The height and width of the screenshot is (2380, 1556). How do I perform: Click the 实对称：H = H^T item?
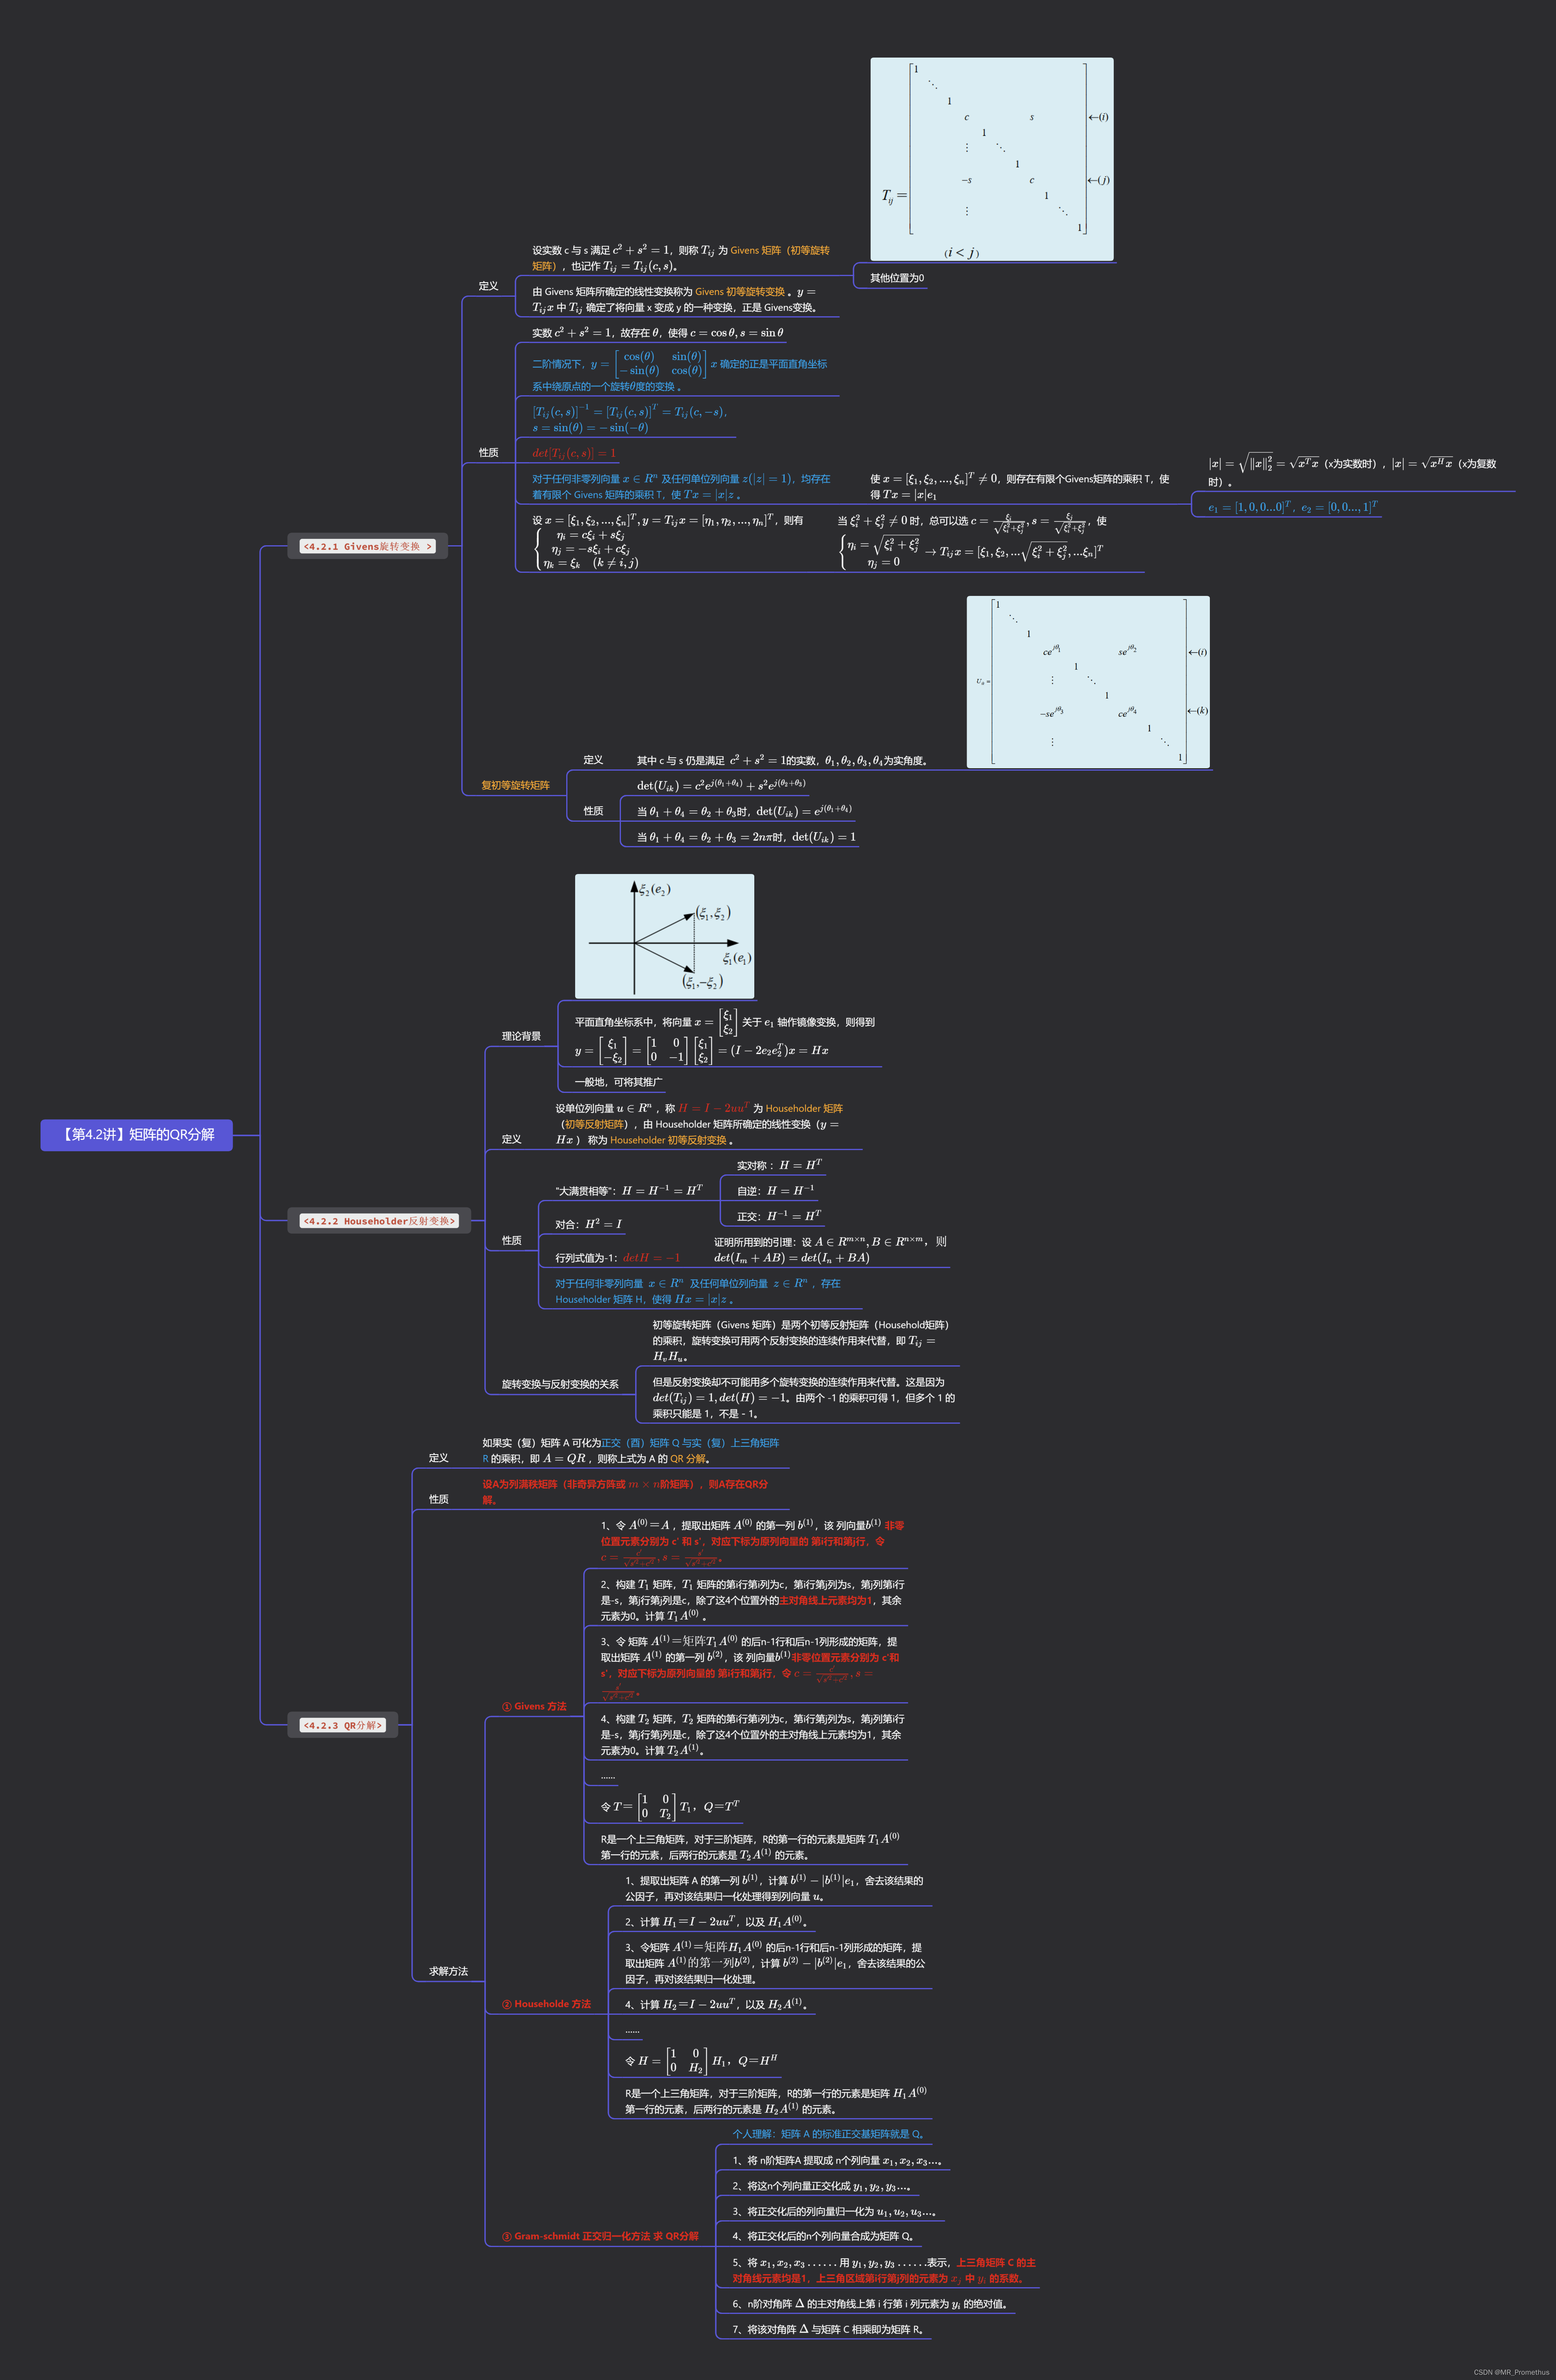[779, 1165]
